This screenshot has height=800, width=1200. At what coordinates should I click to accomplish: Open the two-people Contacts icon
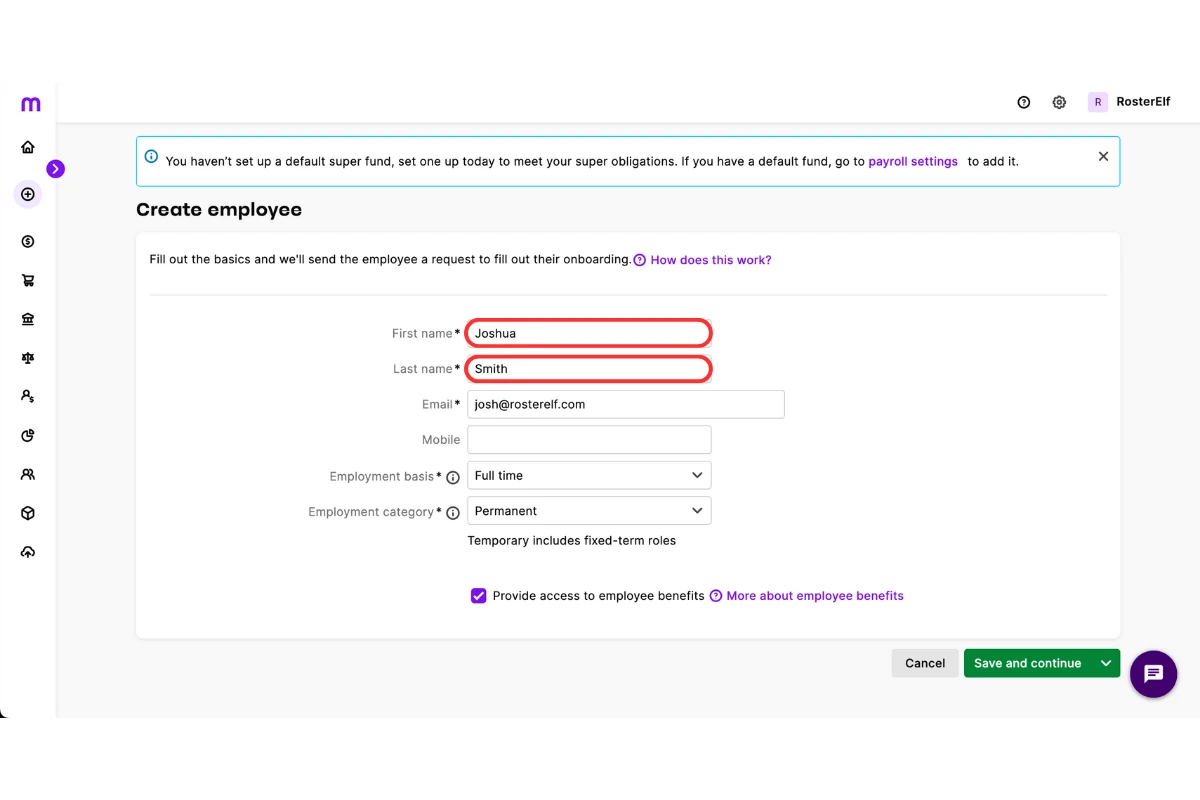click(28, 475)
